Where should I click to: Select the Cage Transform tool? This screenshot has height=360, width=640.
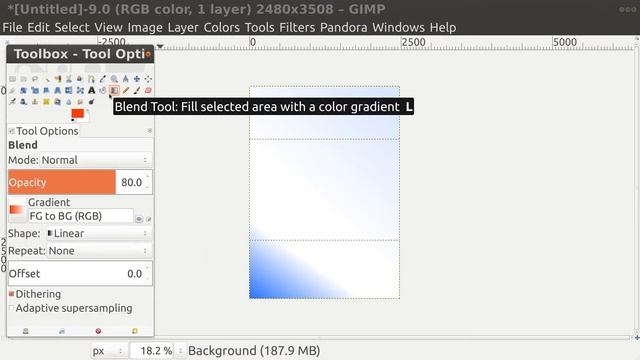click(x=80, y=90)
